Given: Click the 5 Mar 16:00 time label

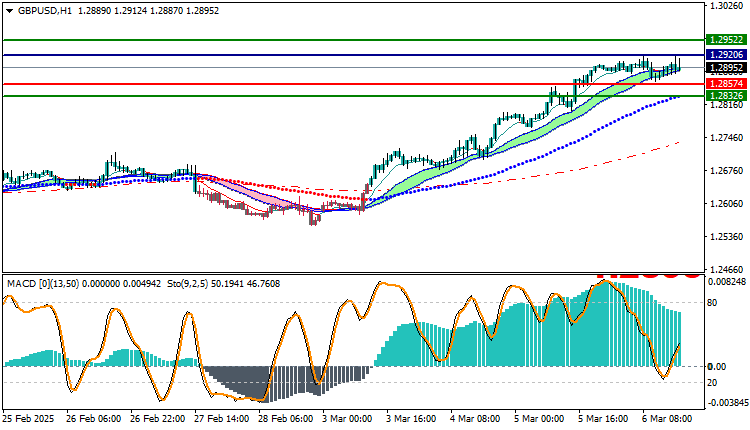Looking at the screenshot, I should pyautogui.click(x=604, y=419).
